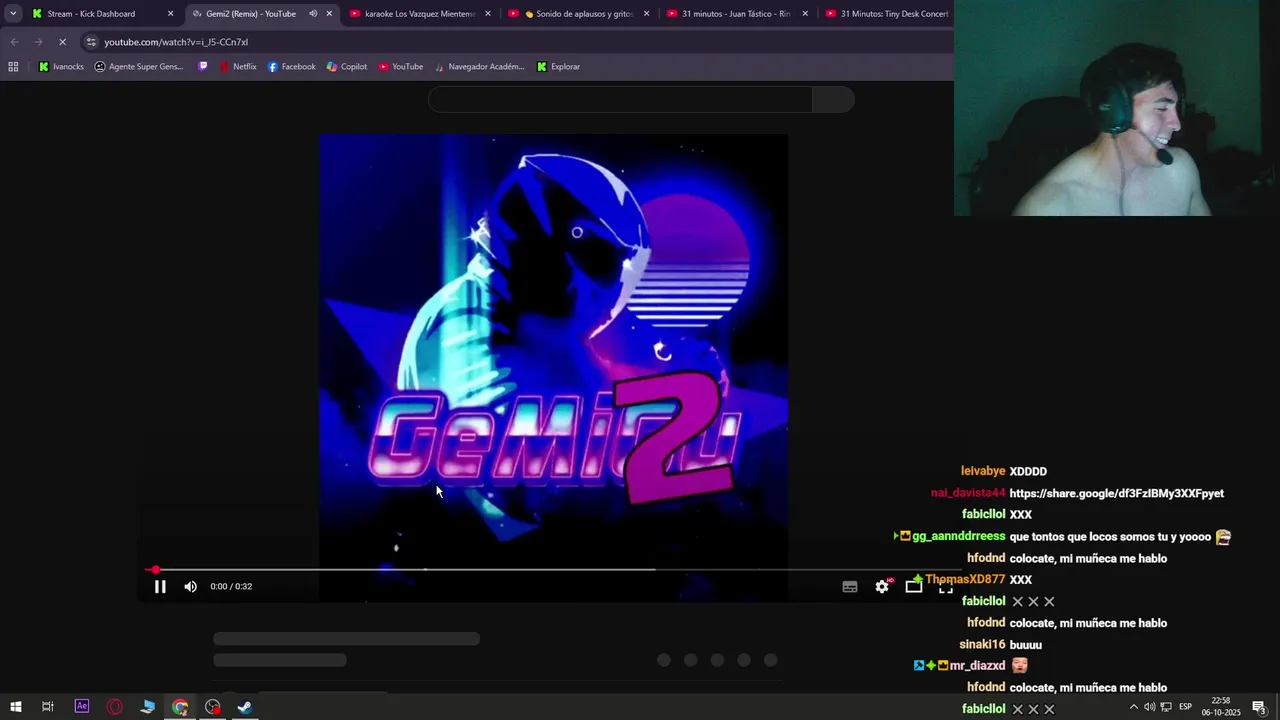Open the clock and calendar flyout
This screenshot has height=720, width=1280.
coord(1221,707)
